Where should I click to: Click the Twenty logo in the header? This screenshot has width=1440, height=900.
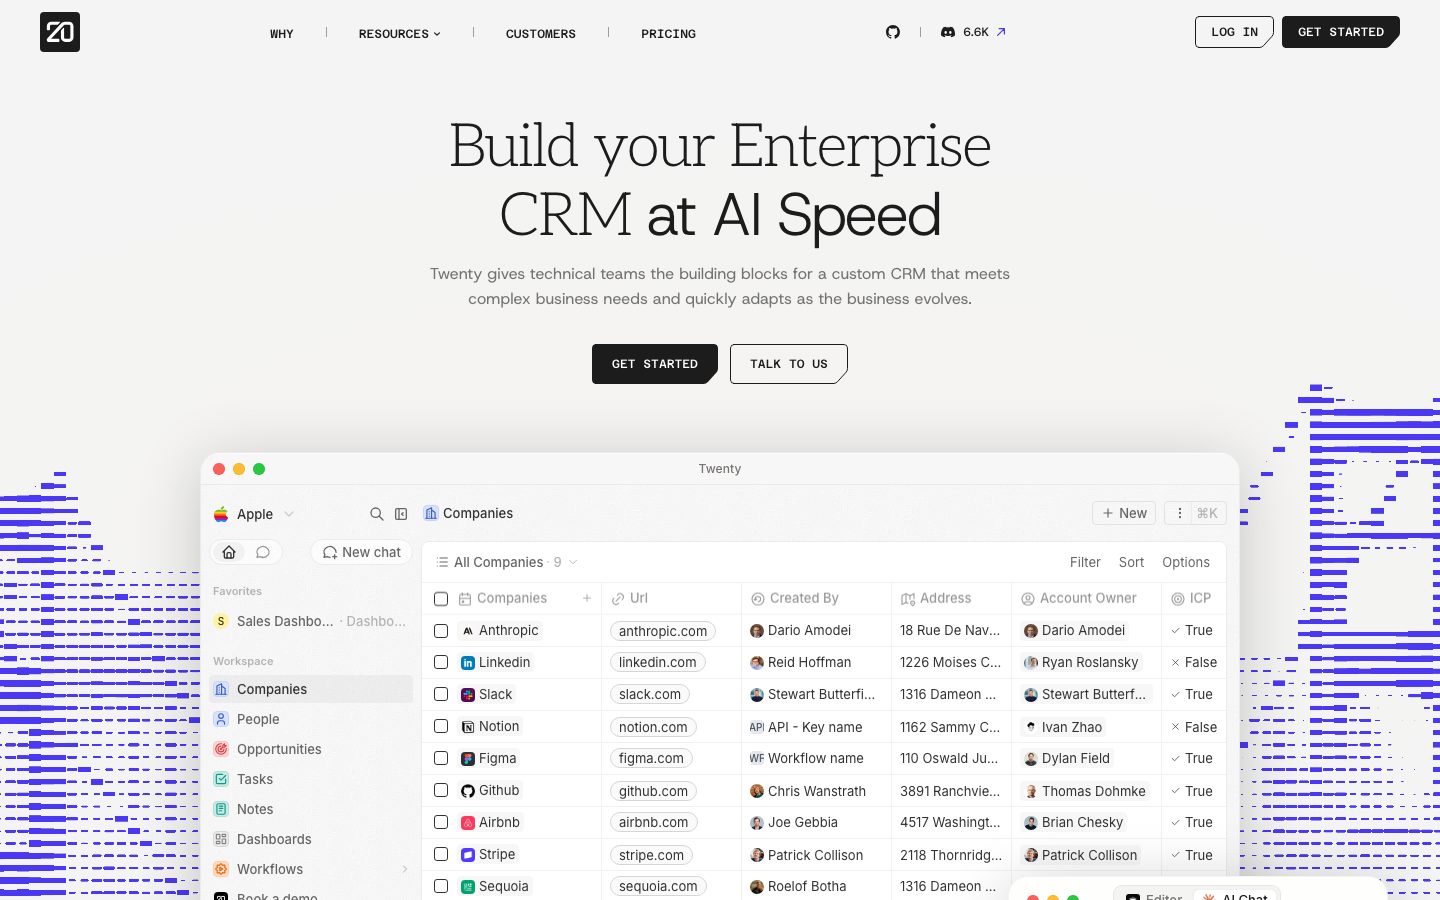coord(60,32)
